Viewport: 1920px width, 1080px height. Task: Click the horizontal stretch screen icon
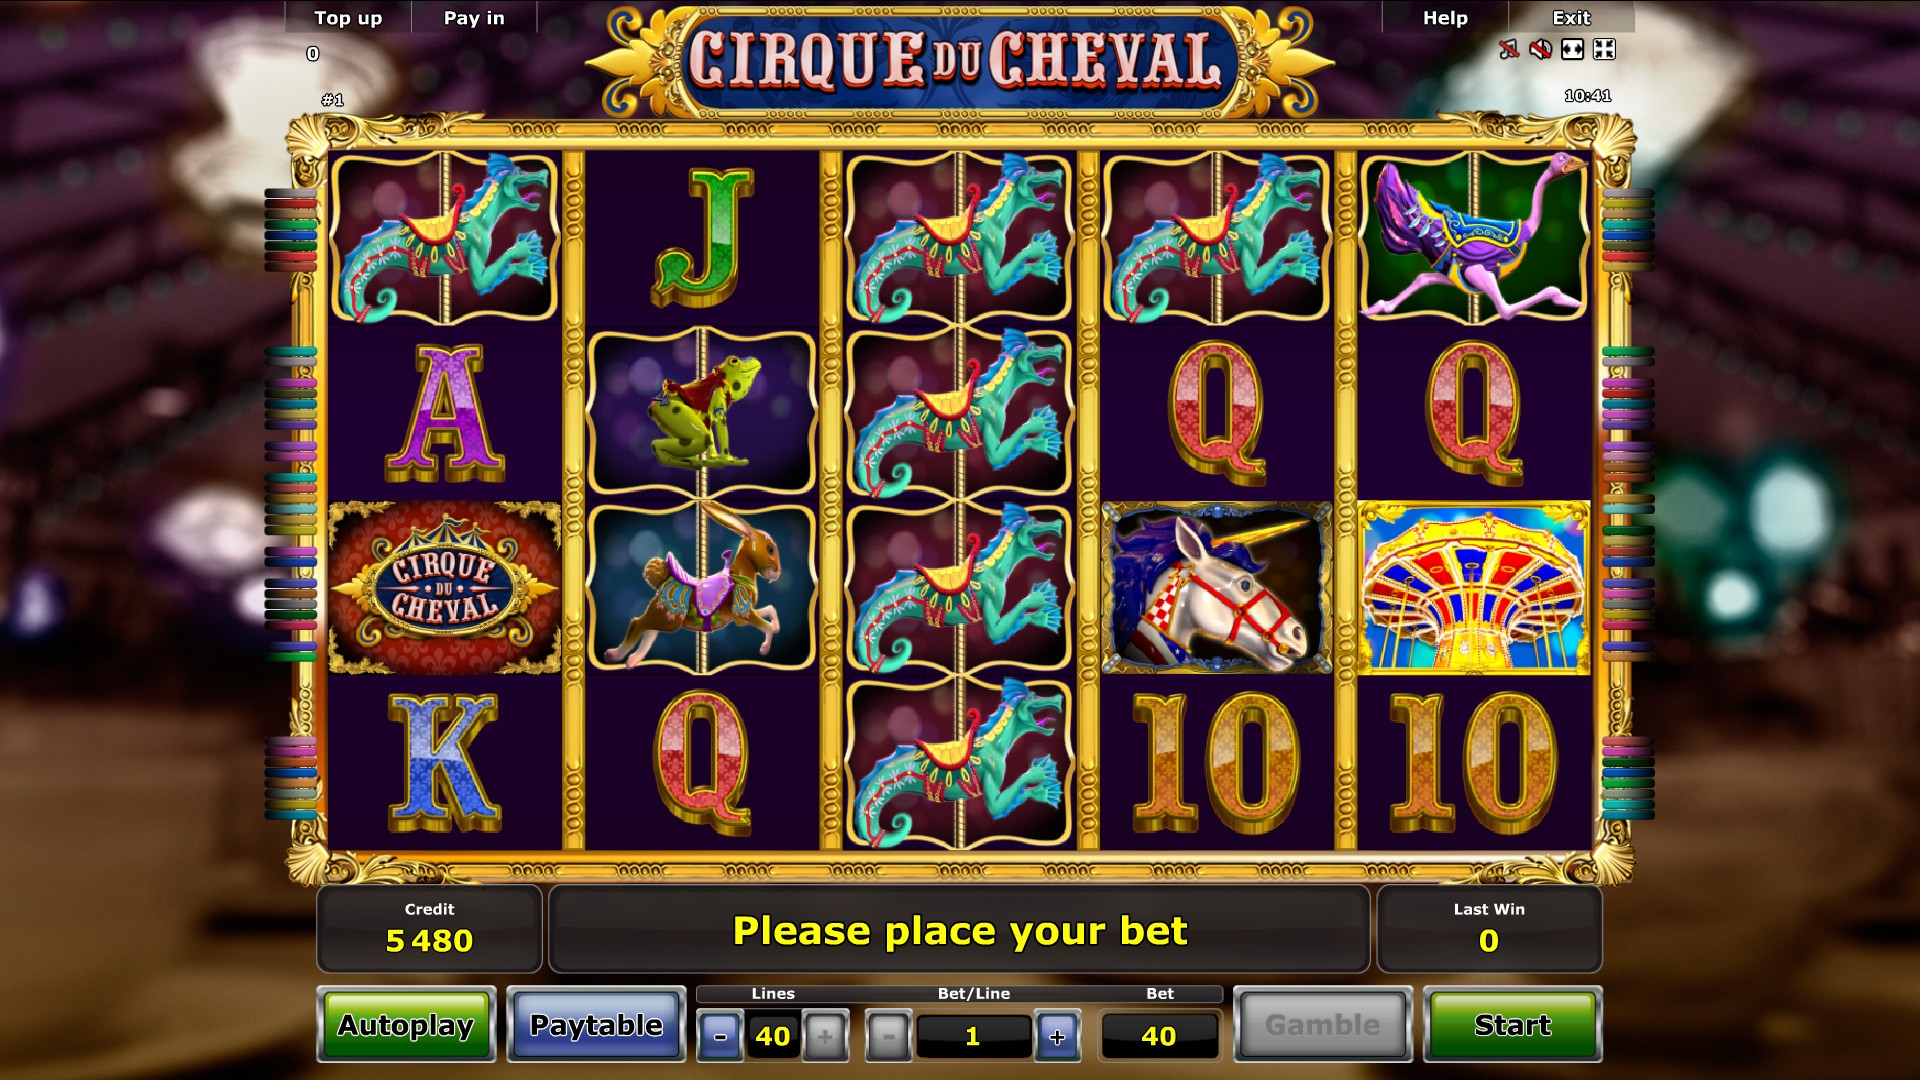coord(1573,49)
